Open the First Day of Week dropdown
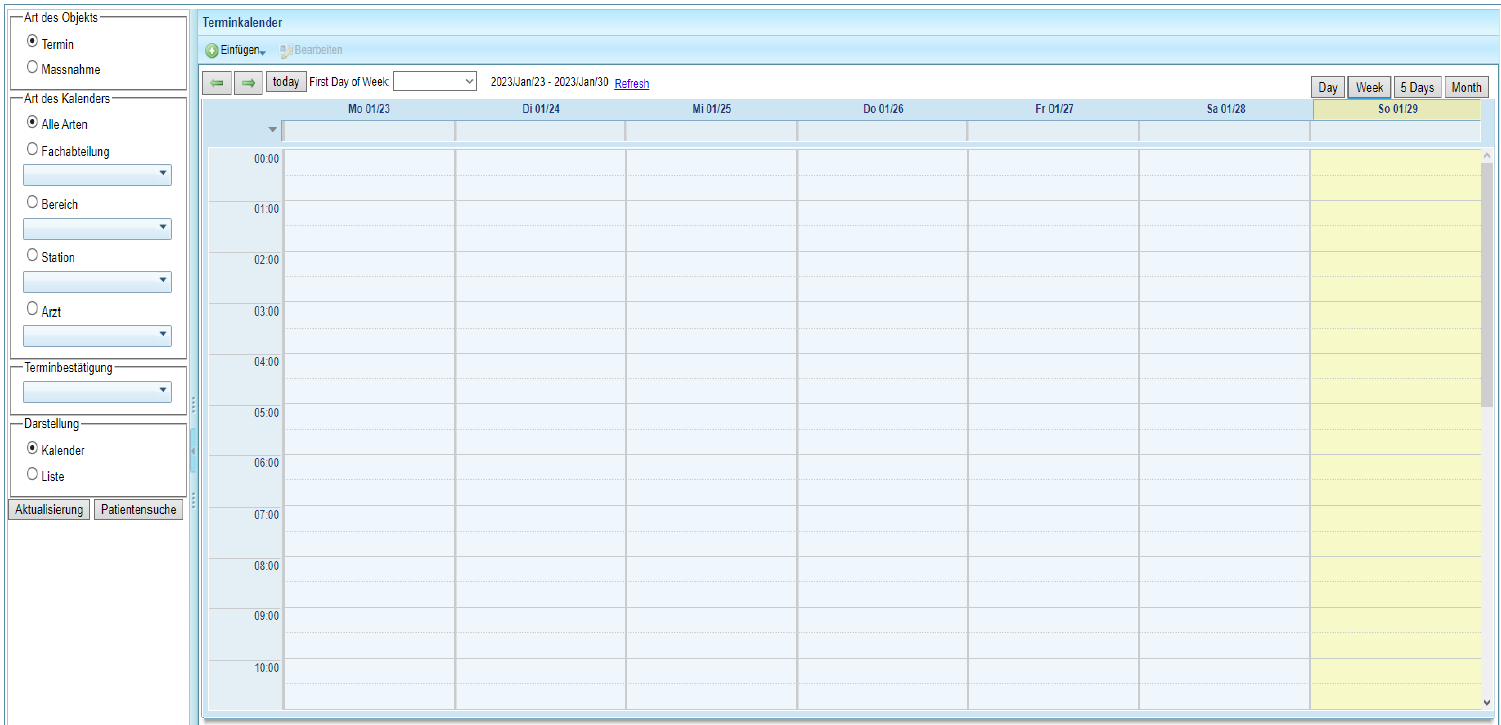Image resolution: width=1501 pixels, height=725 pixels. click(435, 82)
